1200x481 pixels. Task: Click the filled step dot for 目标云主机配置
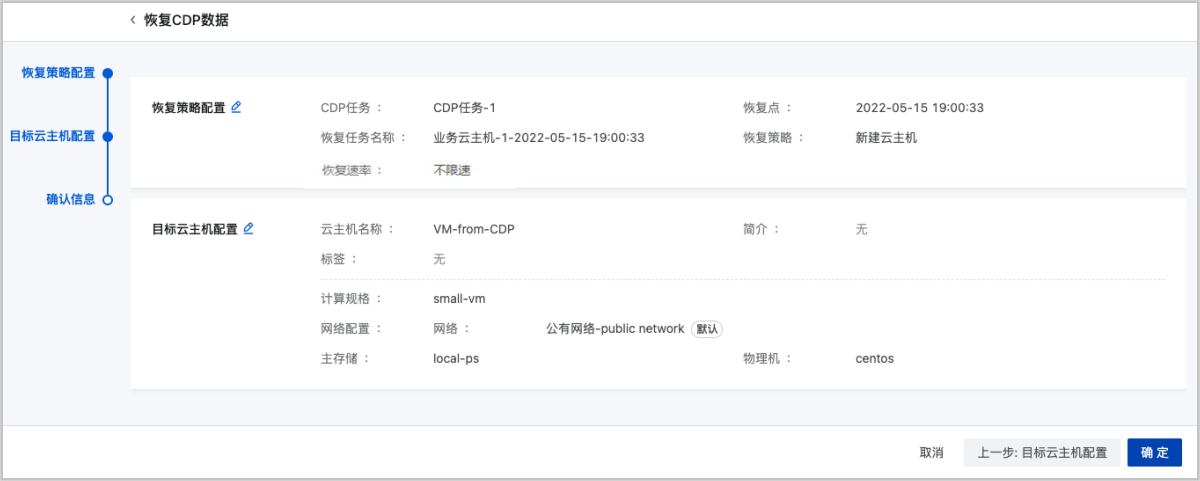[108, 136]
